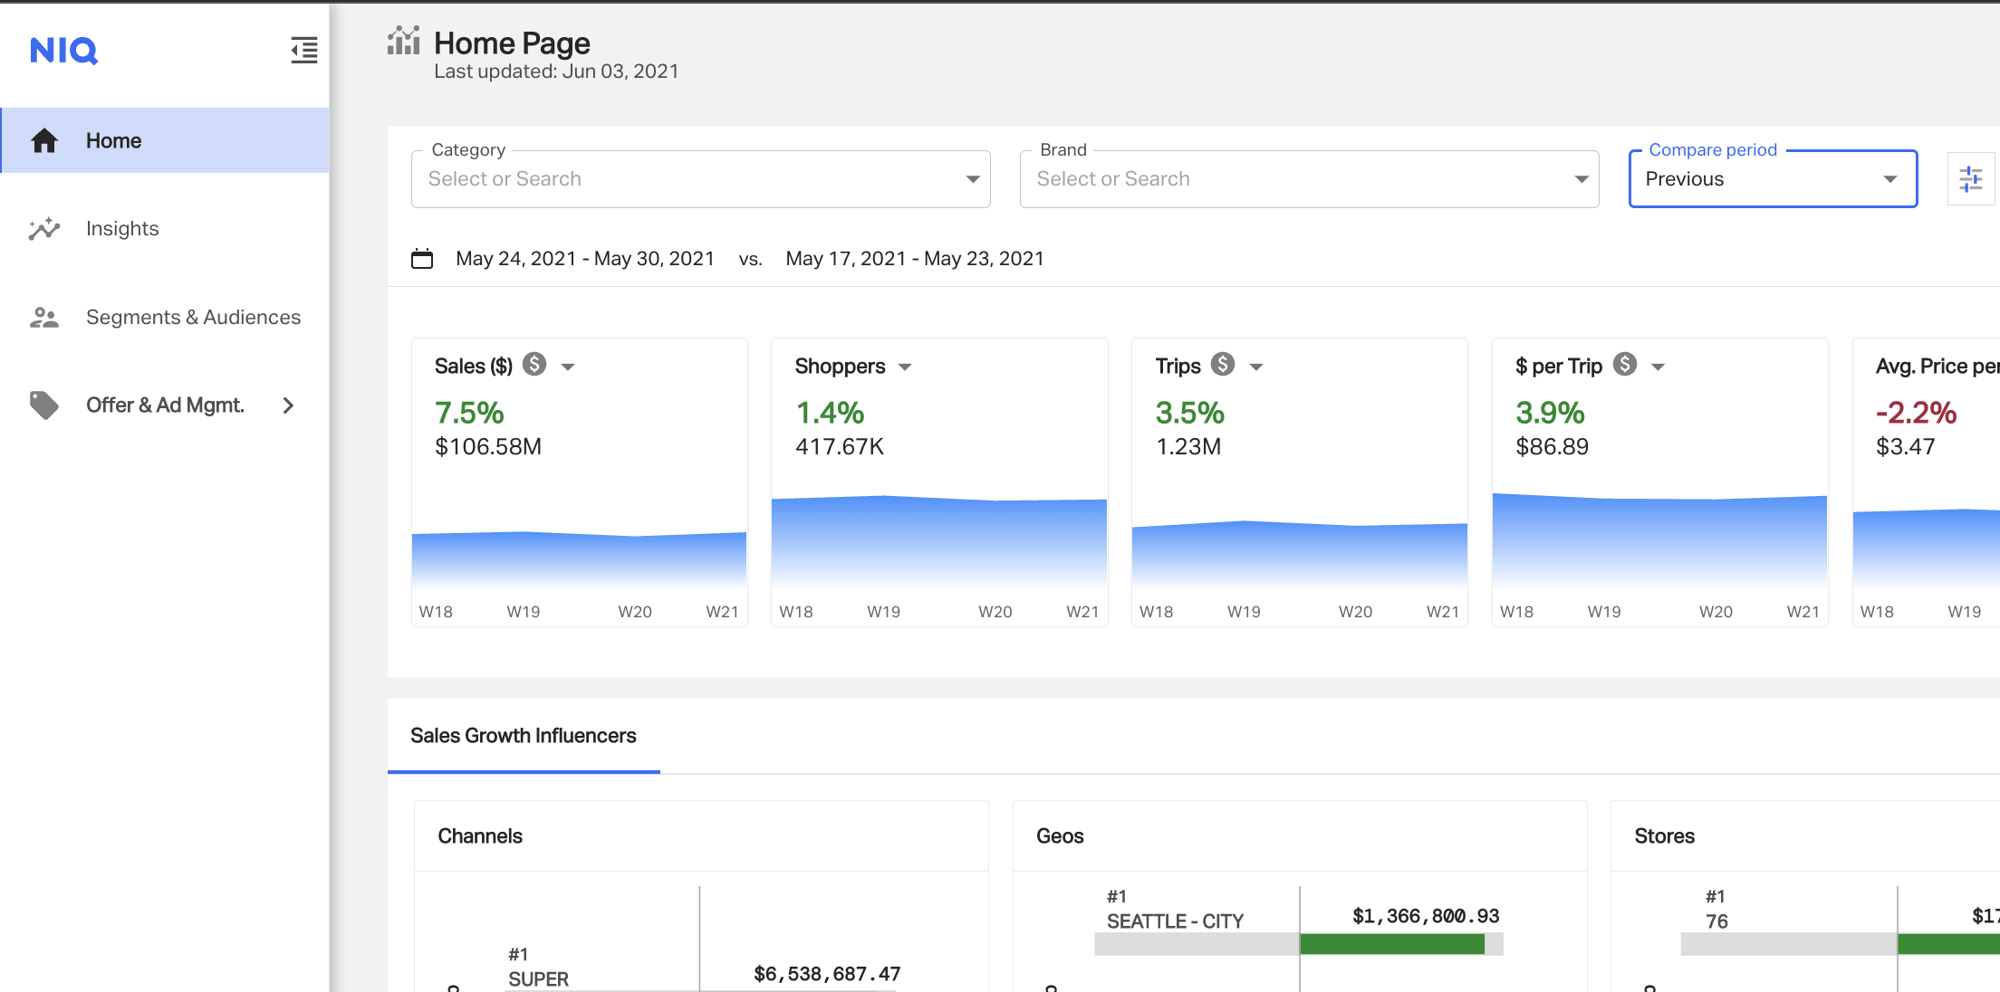
Task: Collapse the sidebar using the collapse icon
Action: 303,50
